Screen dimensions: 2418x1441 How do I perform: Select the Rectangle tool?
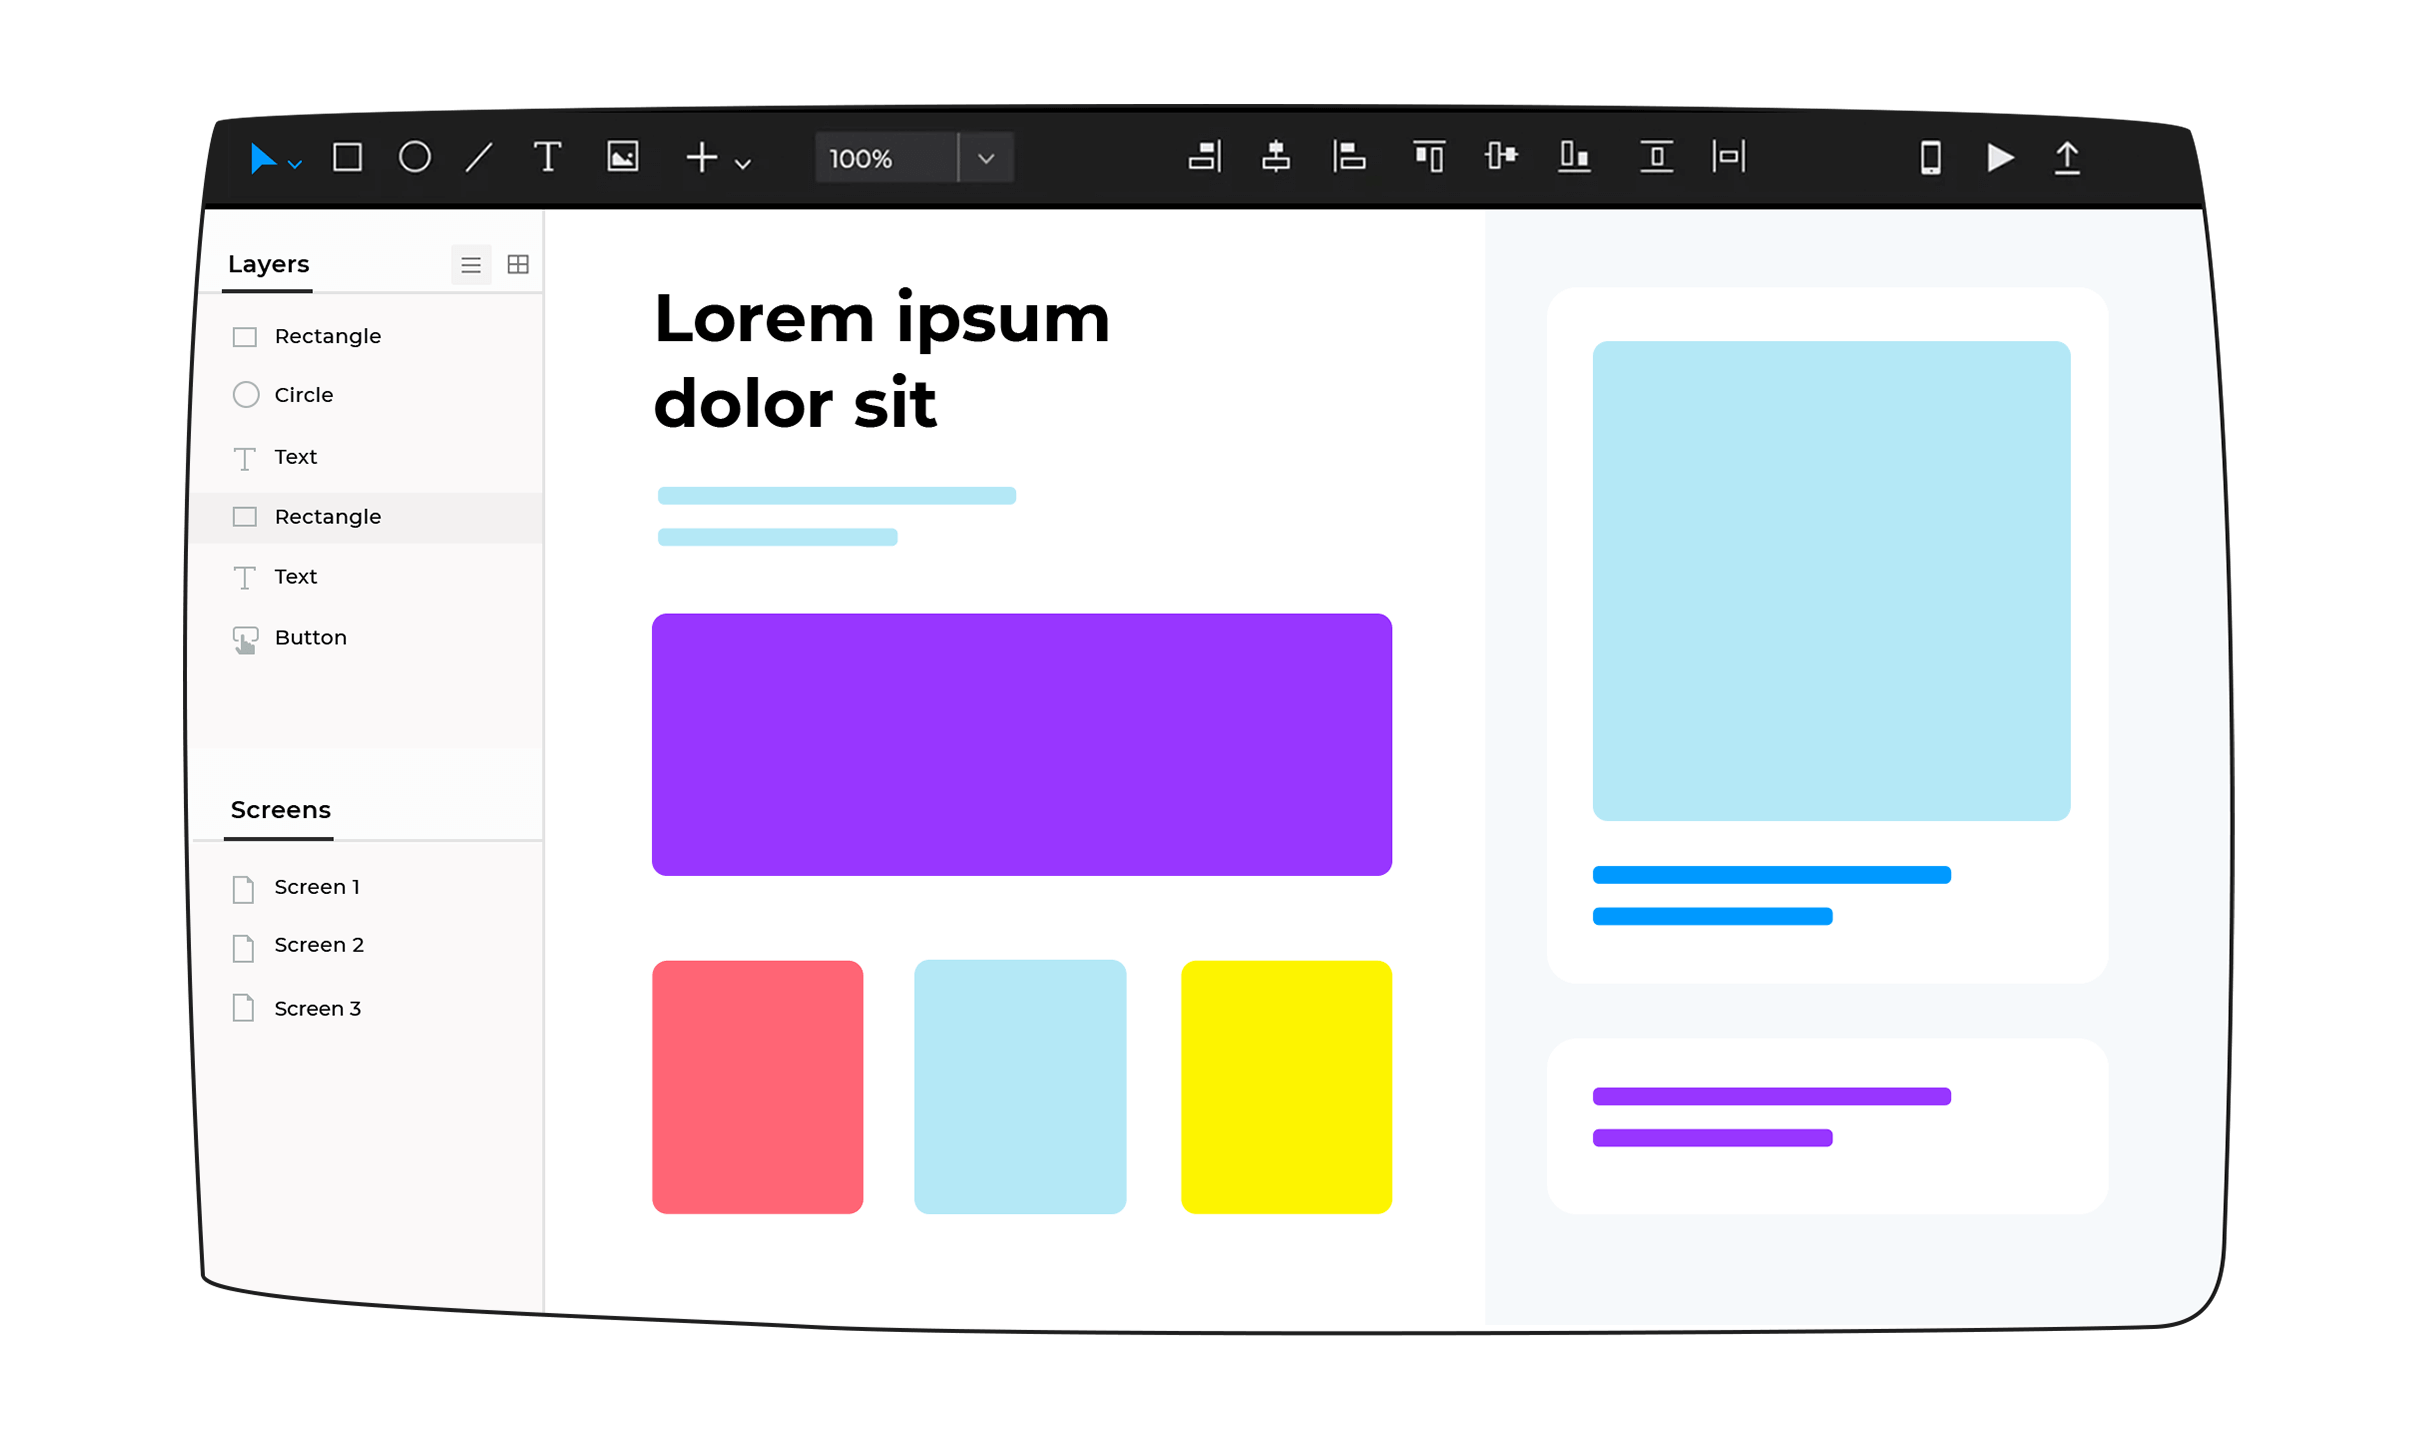click(346, 158)
